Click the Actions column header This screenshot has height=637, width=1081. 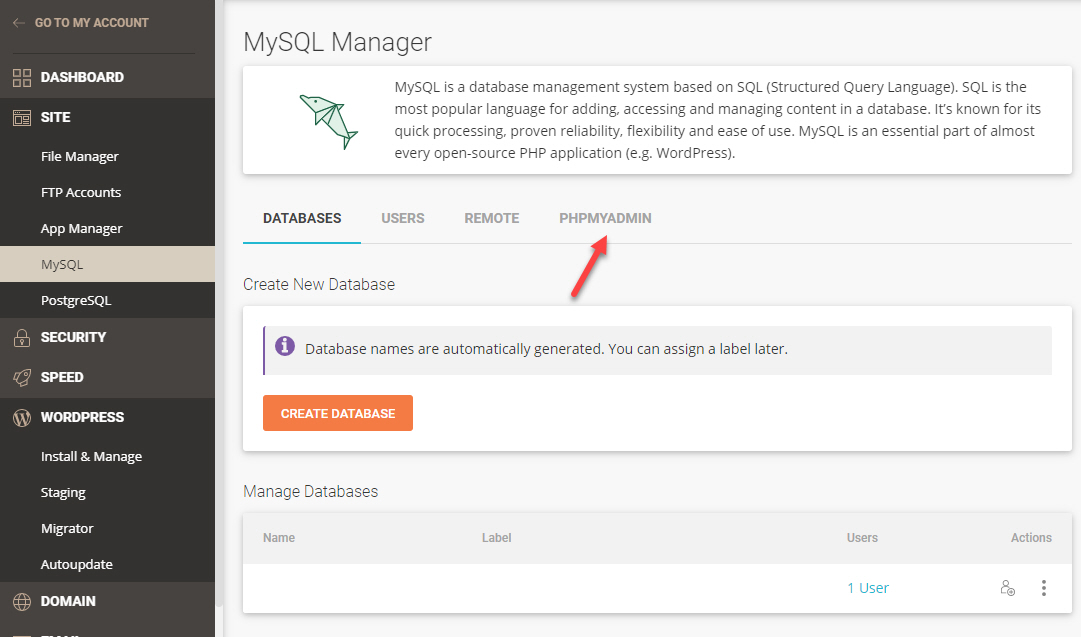point(1031,538)
